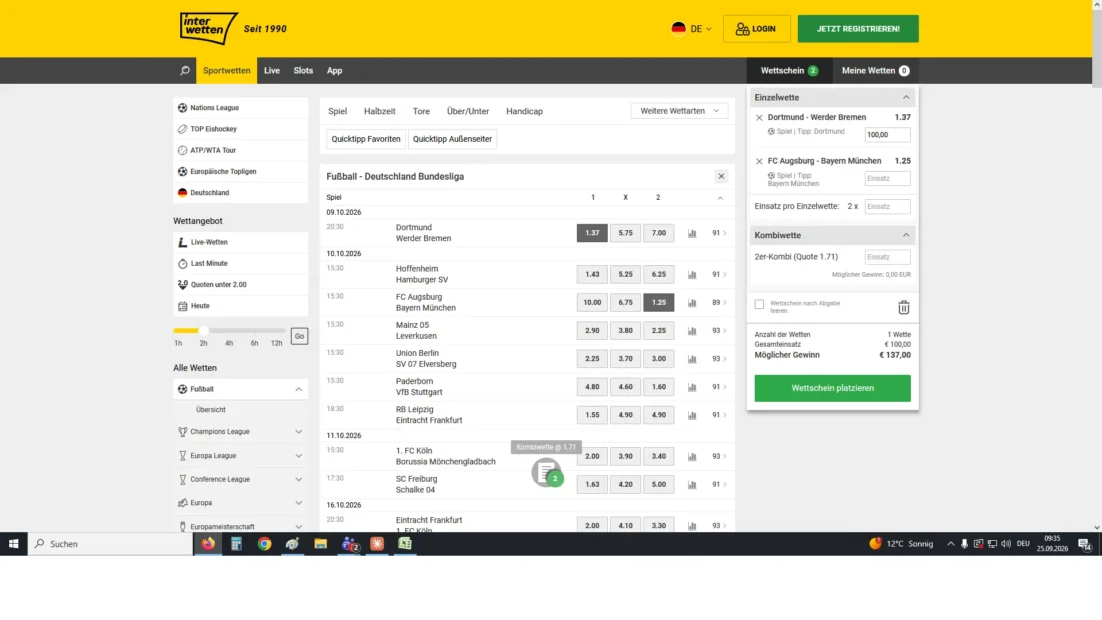Screen dimensions: 1102x620
Task: Click Windows Start button
Action: (x=13, y=543)
